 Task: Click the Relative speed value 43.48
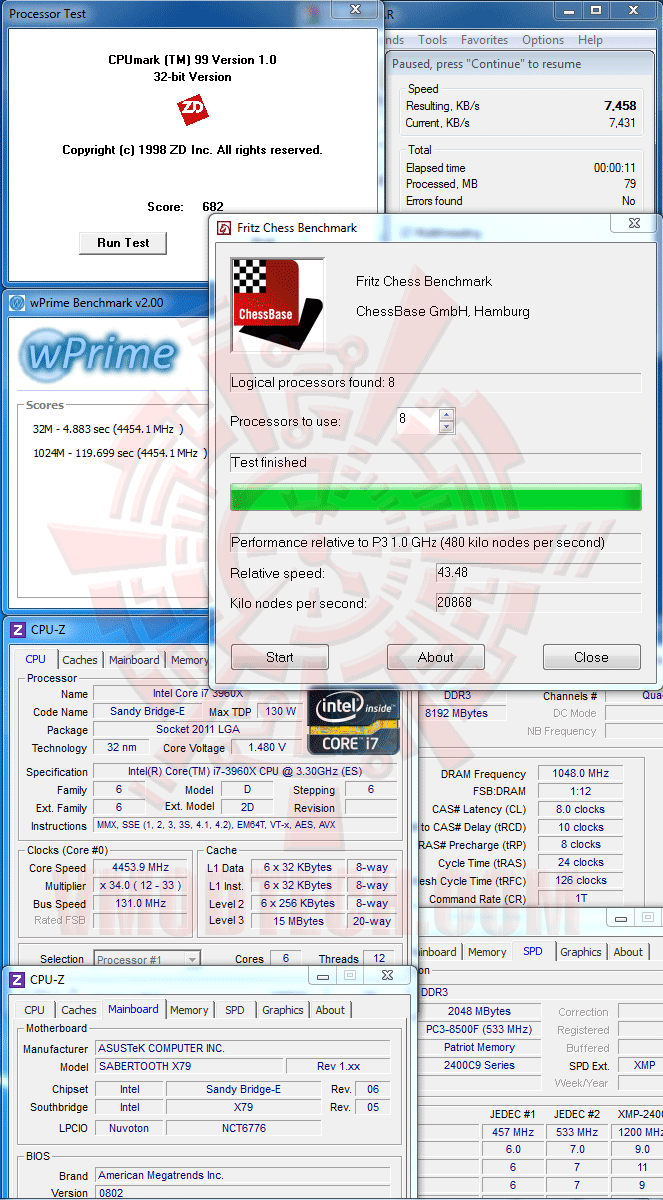click(x=538, y=573)
